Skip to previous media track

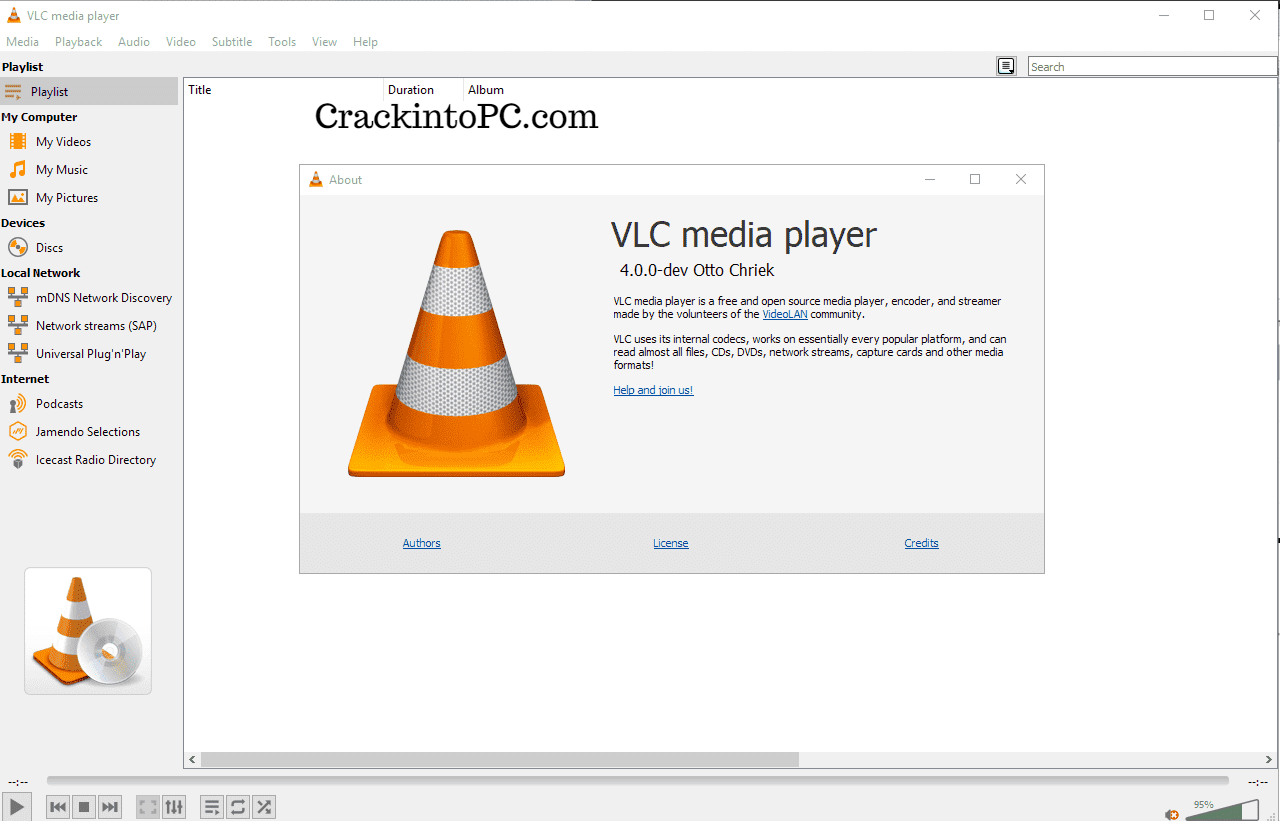58,806
